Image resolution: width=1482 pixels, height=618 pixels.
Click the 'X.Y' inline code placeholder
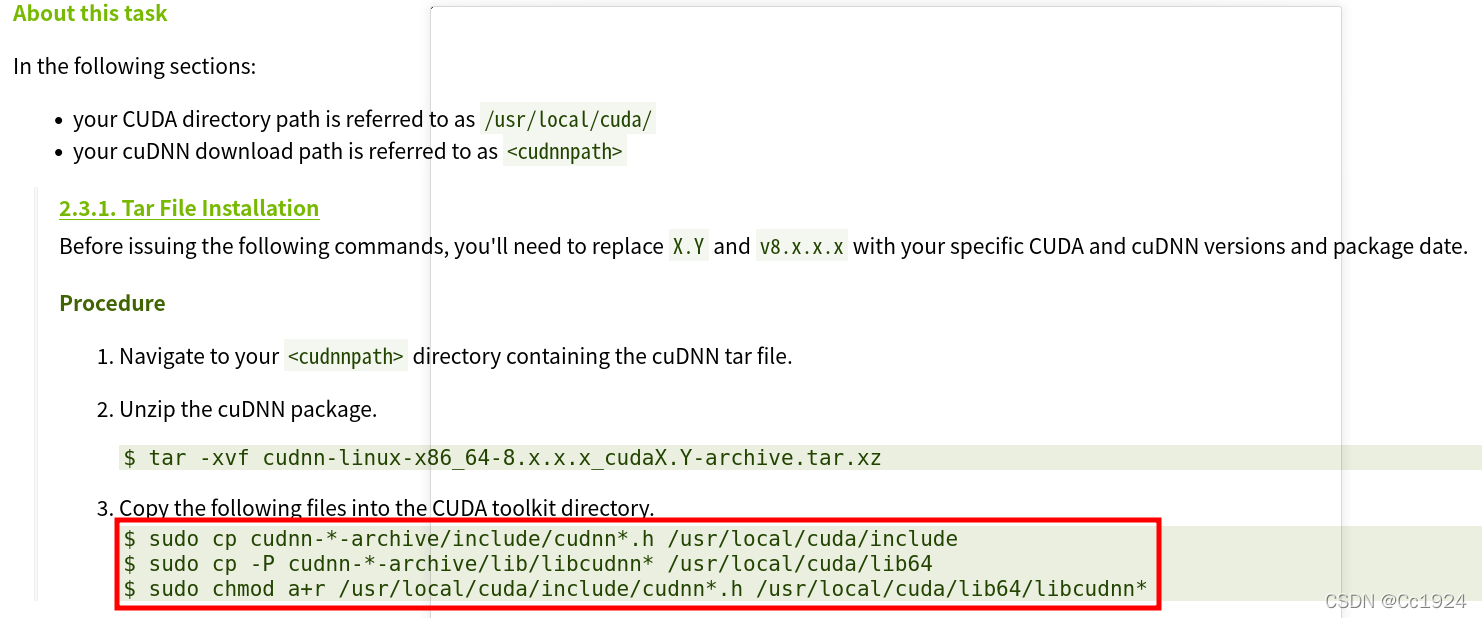689,246
